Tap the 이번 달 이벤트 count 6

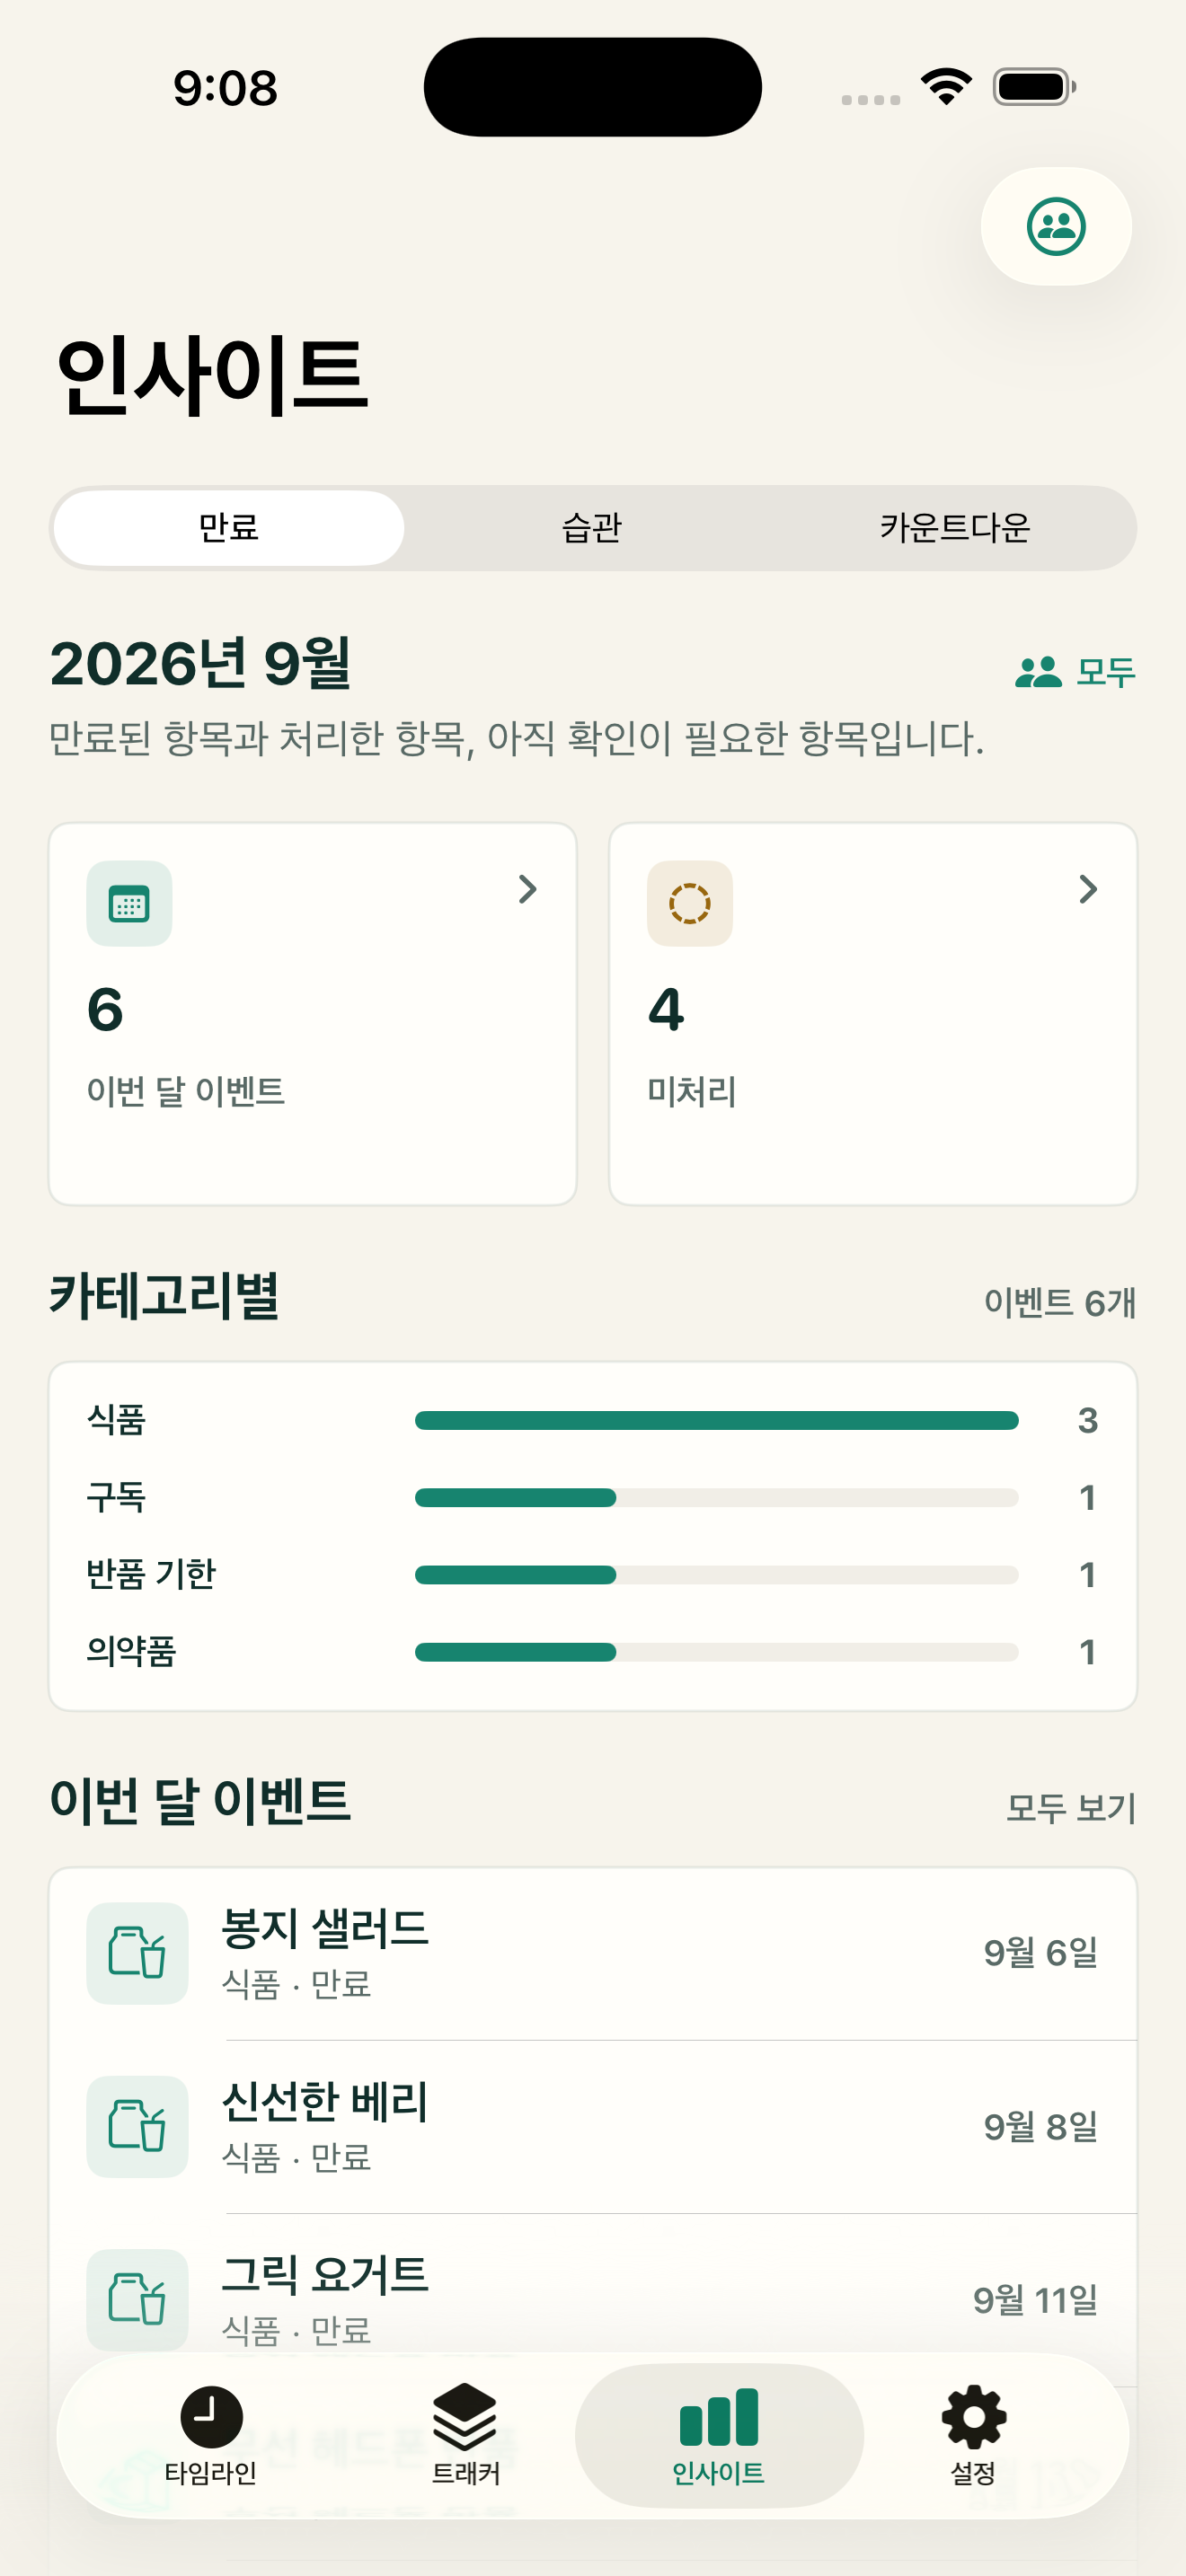pyautogui.click(x=105, y=1009)
